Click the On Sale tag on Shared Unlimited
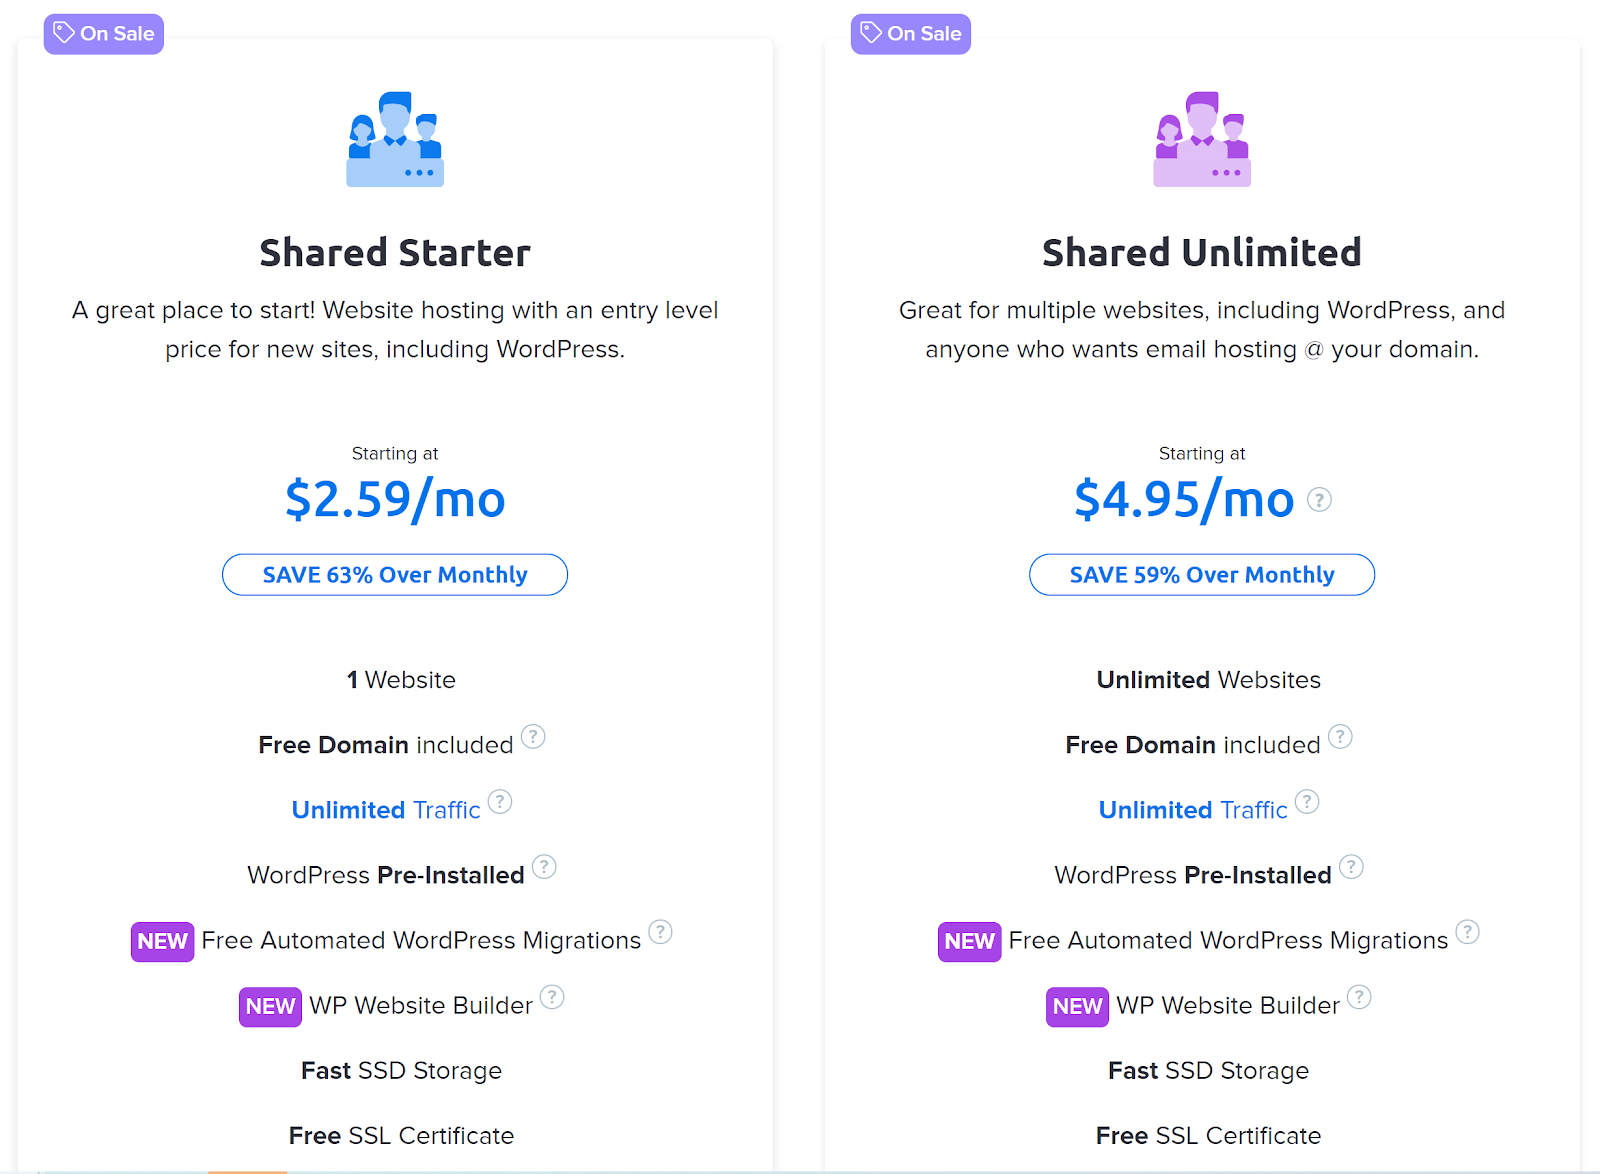The width and height of the screenshot is (1600, 1174). point(911,34)
